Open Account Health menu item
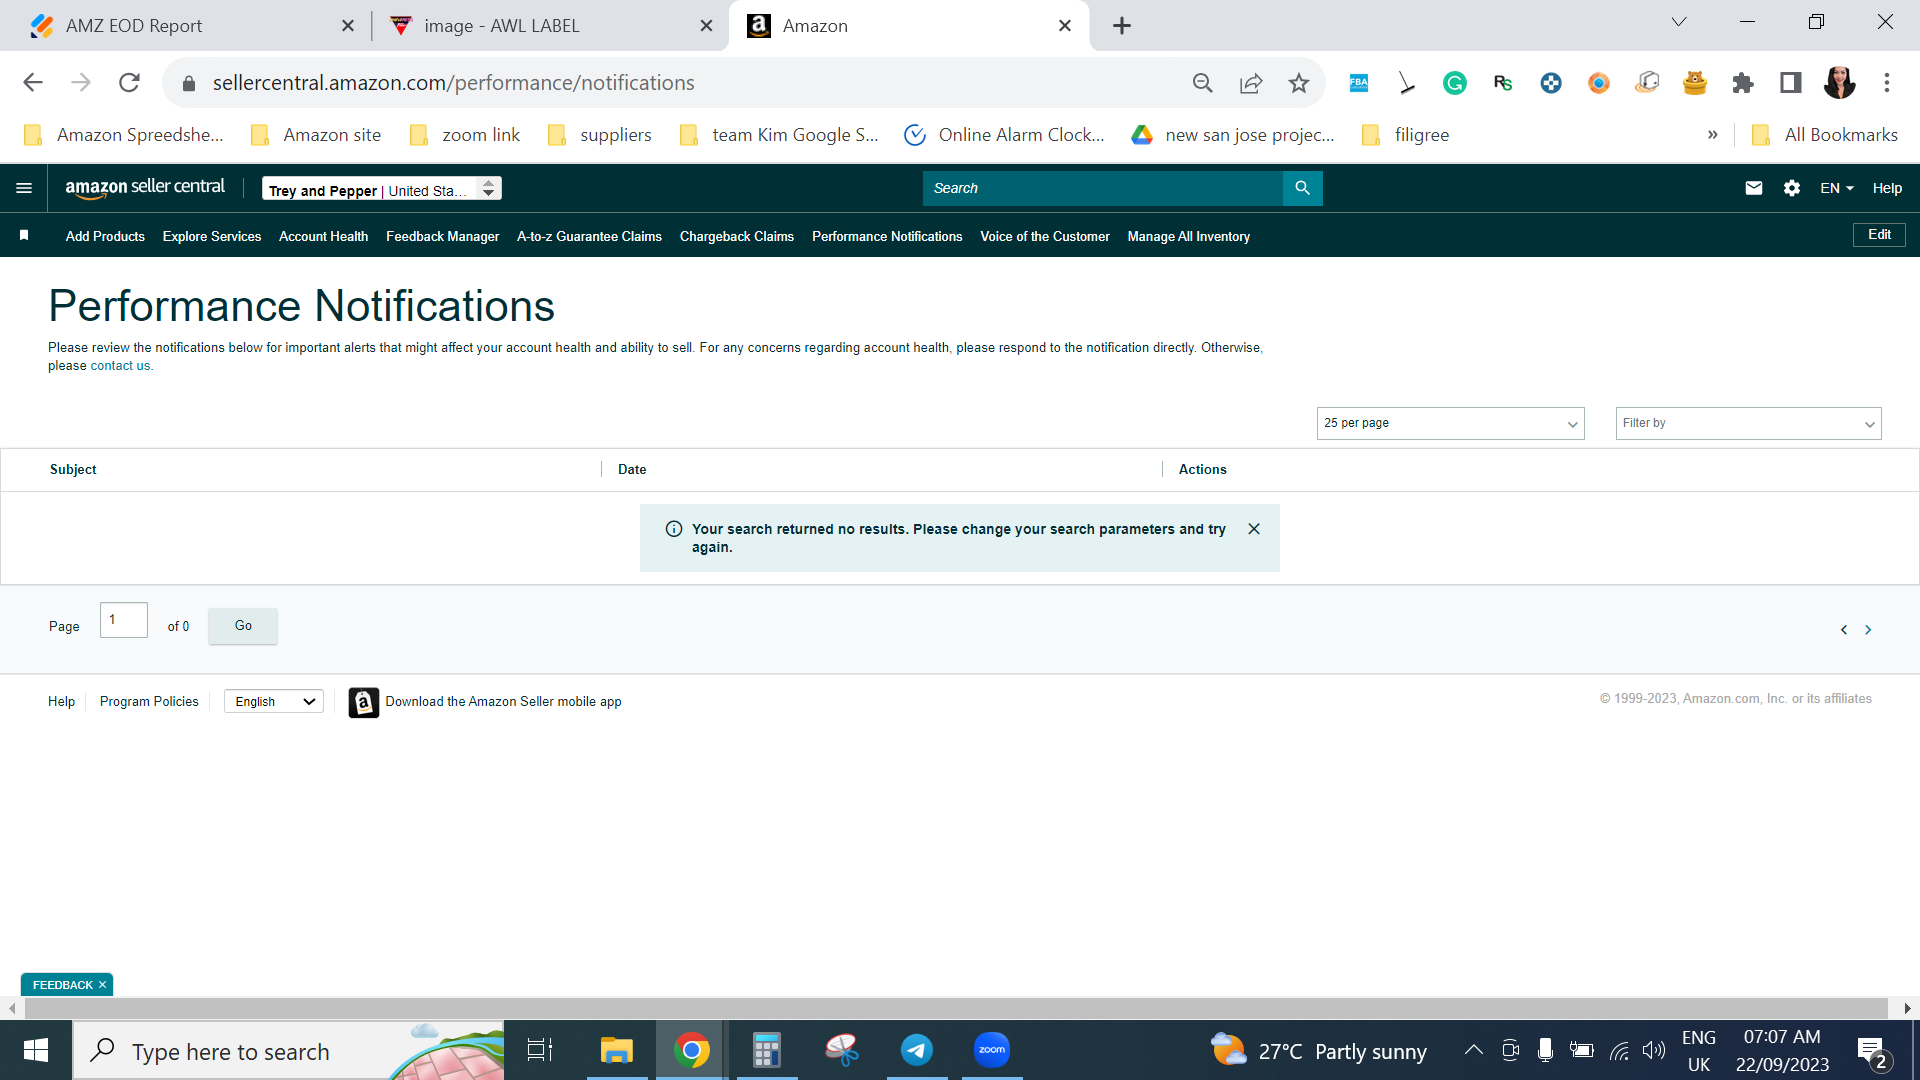Screen dimensions: 1920x1080 click(x=323, y=237)
